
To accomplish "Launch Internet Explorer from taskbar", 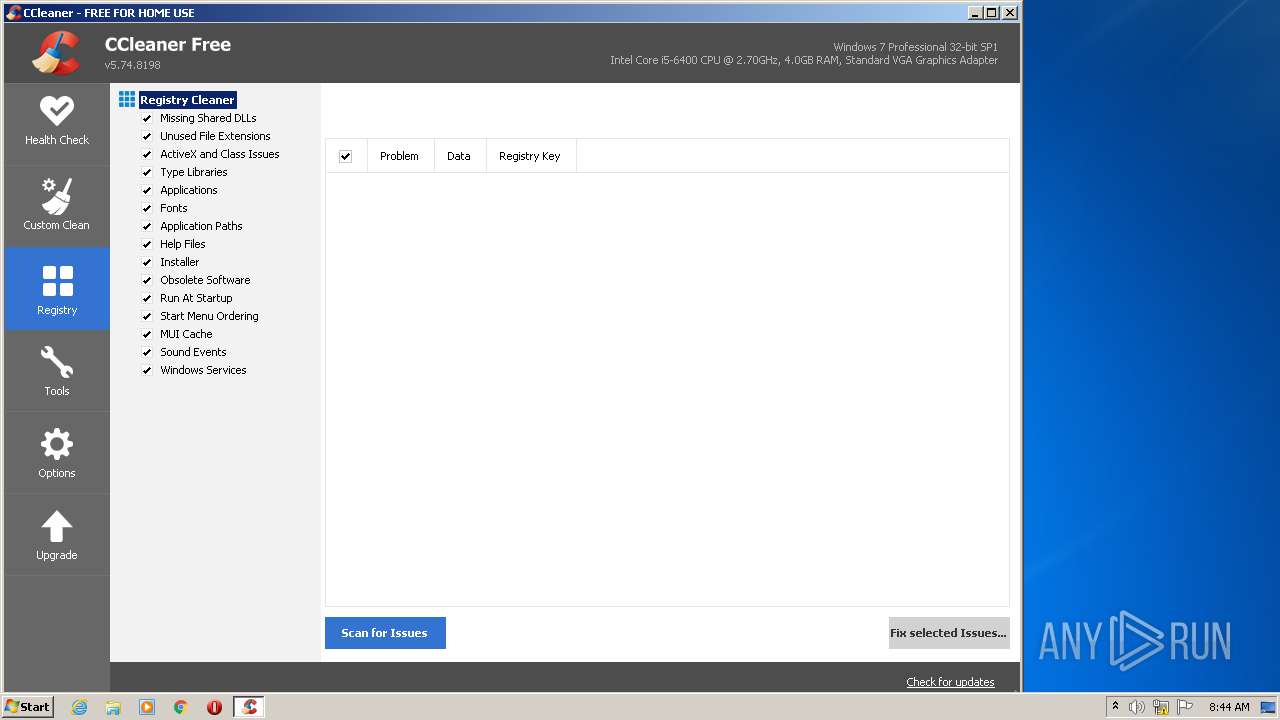I will (x=80, y=707).
